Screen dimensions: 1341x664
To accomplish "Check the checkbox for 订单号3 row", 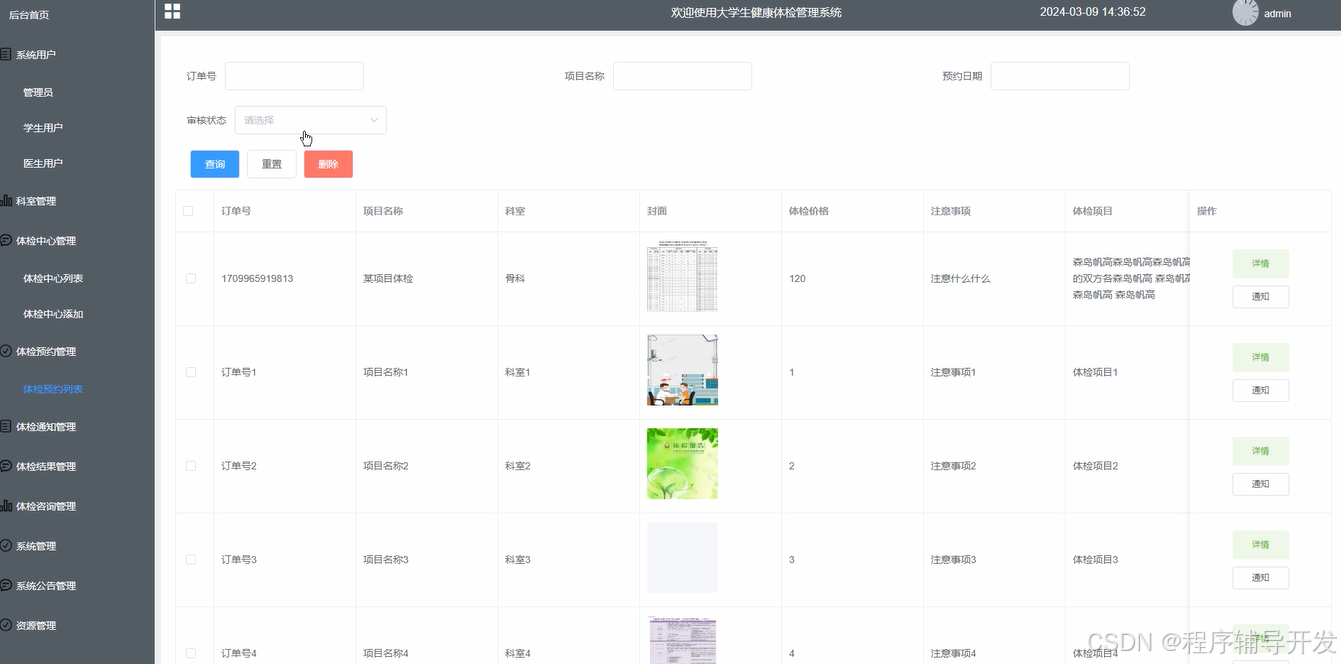I will 191,560.
